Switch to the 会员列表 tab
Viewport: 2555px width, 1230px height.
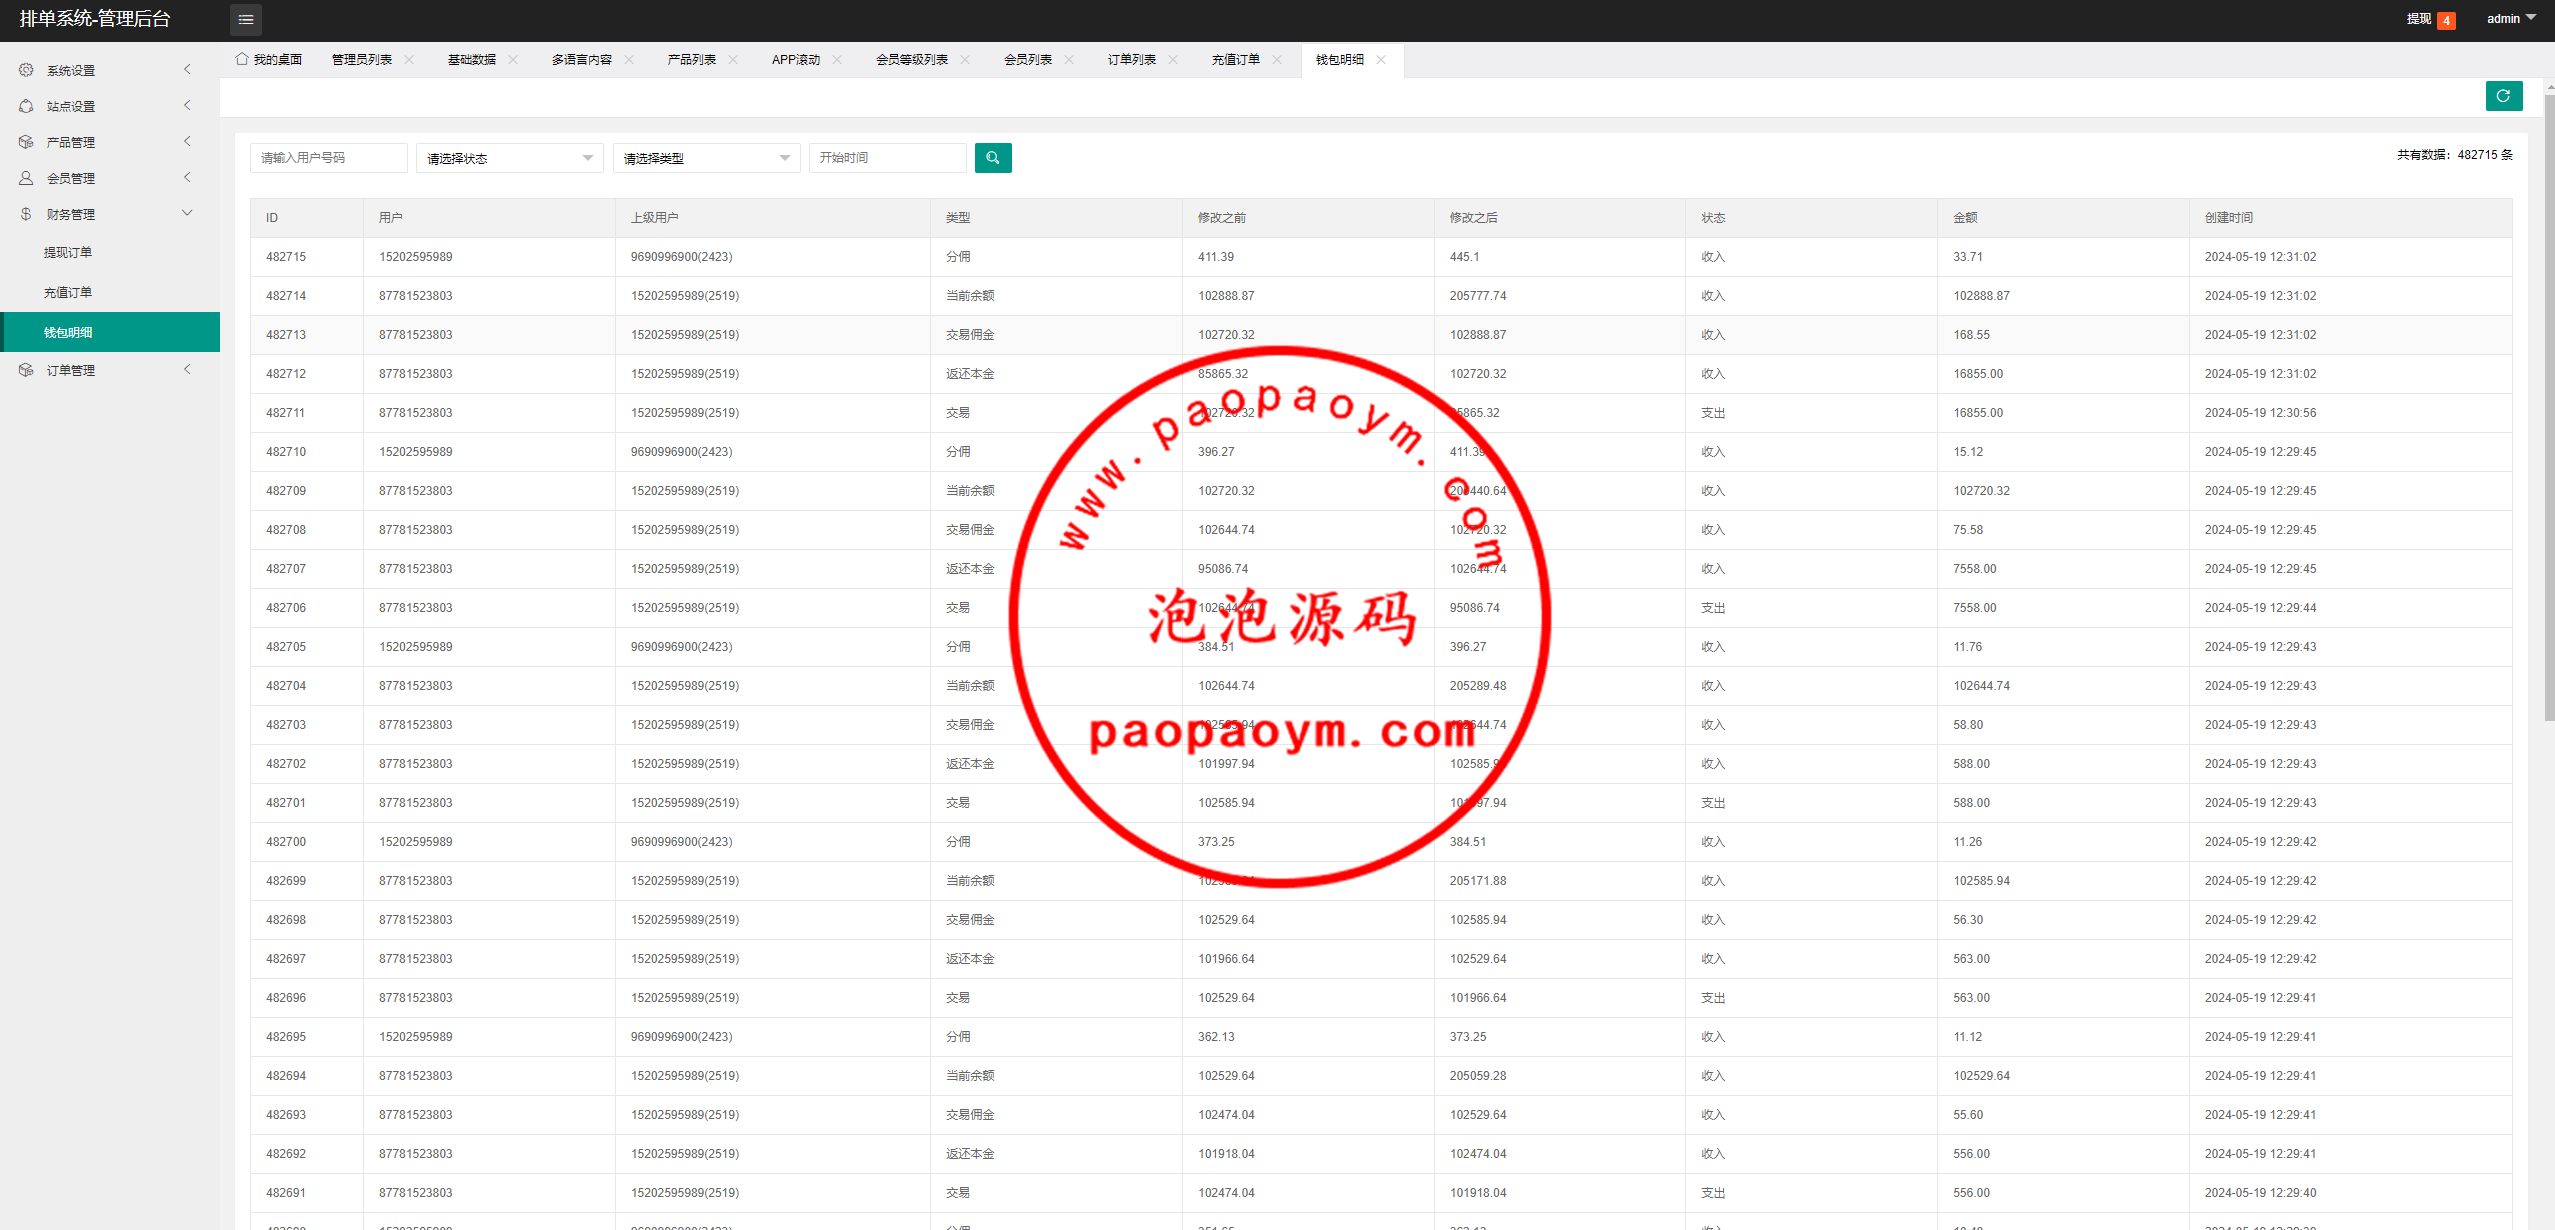coord(1027,60)
